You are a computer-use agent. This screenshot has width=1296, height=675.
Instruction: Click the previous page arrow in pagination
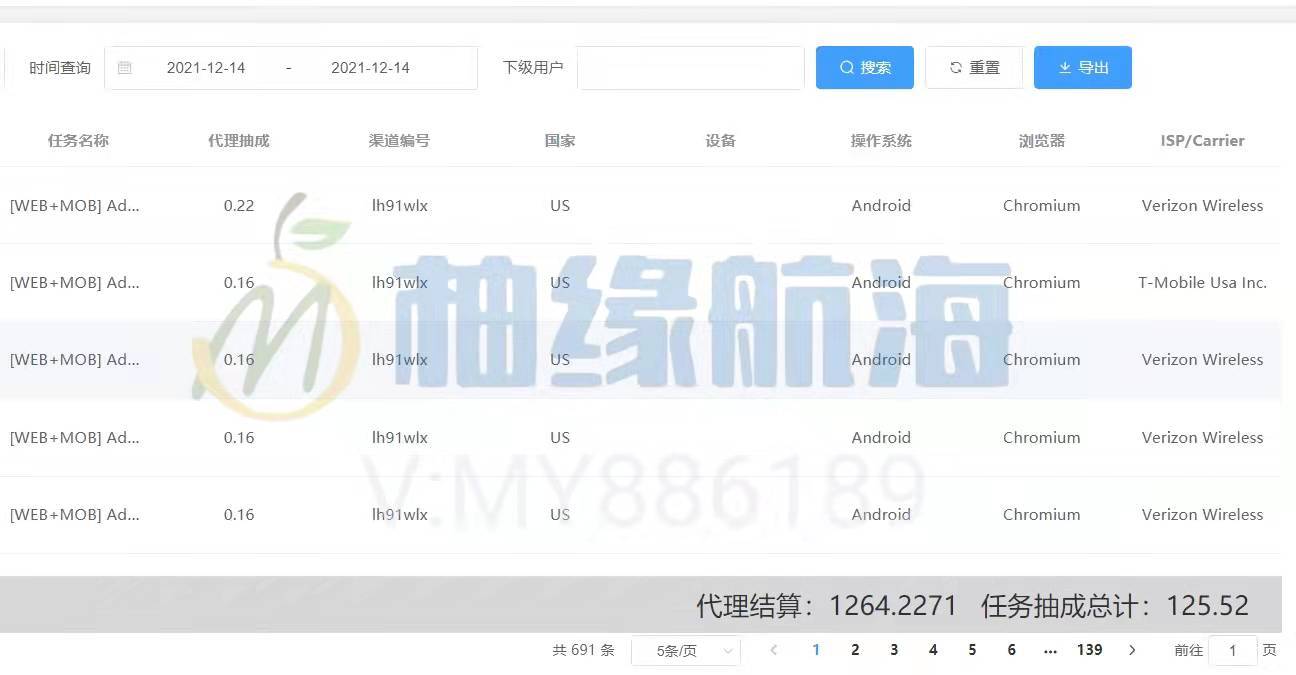point(773,650)
